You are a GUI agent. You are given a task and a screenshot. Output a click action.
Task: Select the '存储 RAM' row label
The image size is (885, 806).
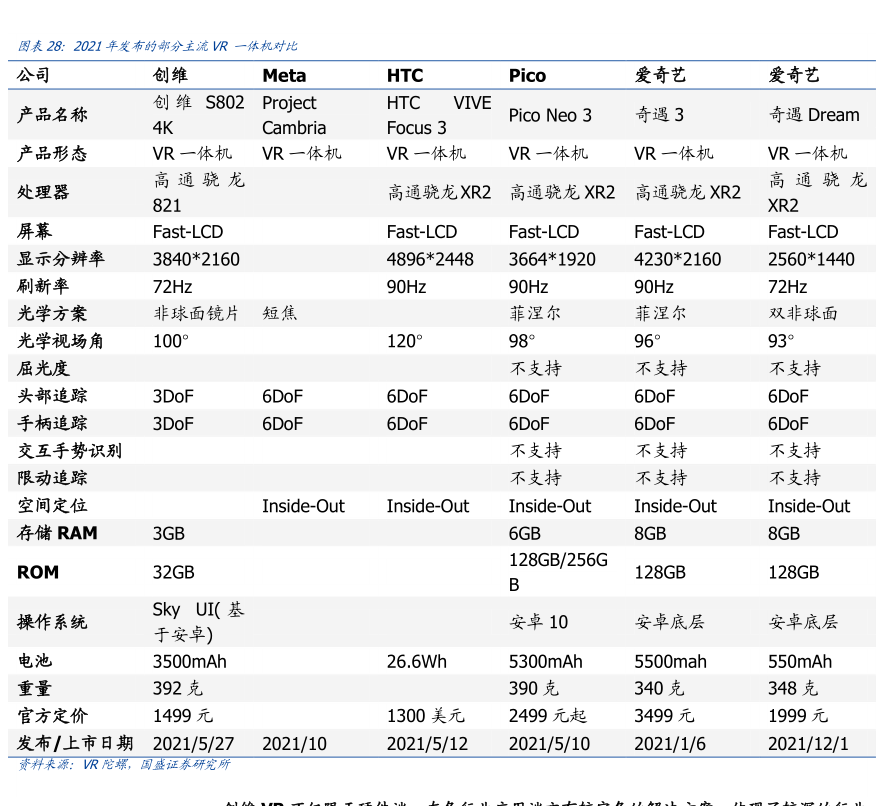[57, 533]
